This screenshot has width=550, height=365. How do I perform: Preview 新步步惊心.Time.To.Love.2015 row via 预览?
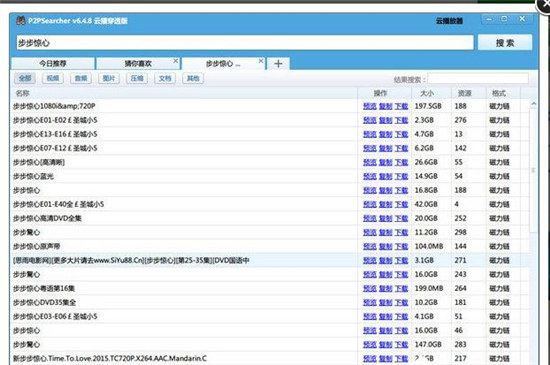pos(370,359)
